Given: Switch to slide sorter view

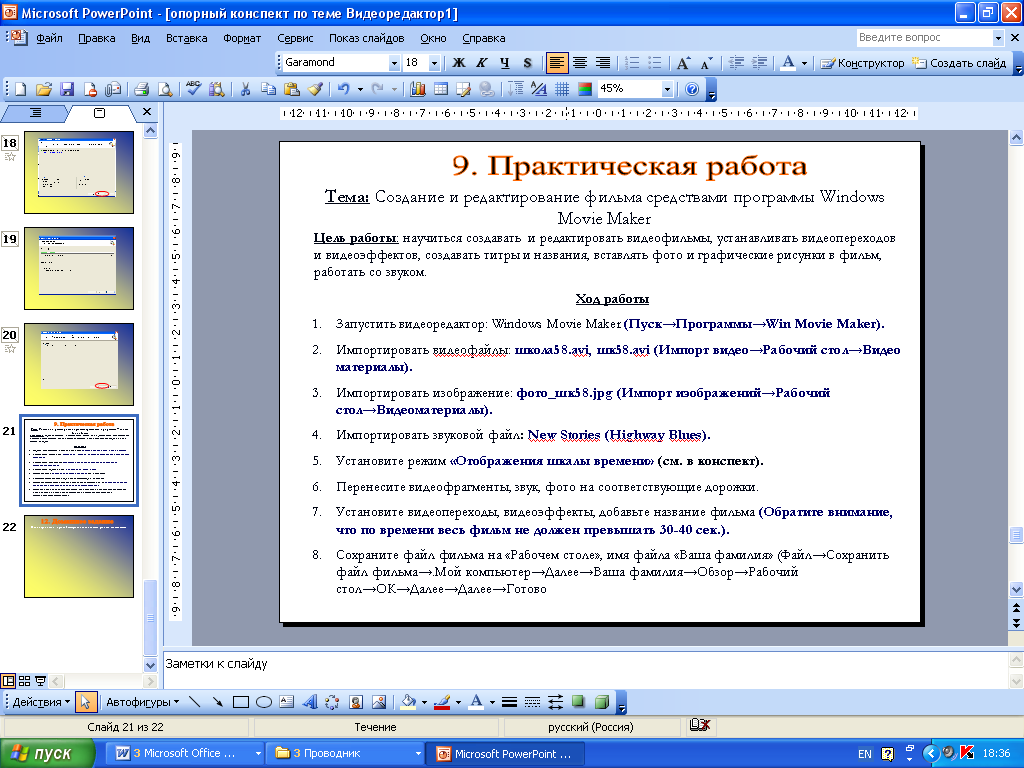Looking at the screenshot, I should 24,681.
